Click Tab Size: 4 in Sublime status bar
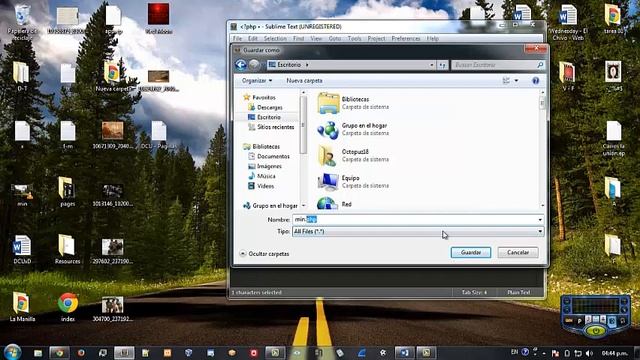 tap(474, 292)
